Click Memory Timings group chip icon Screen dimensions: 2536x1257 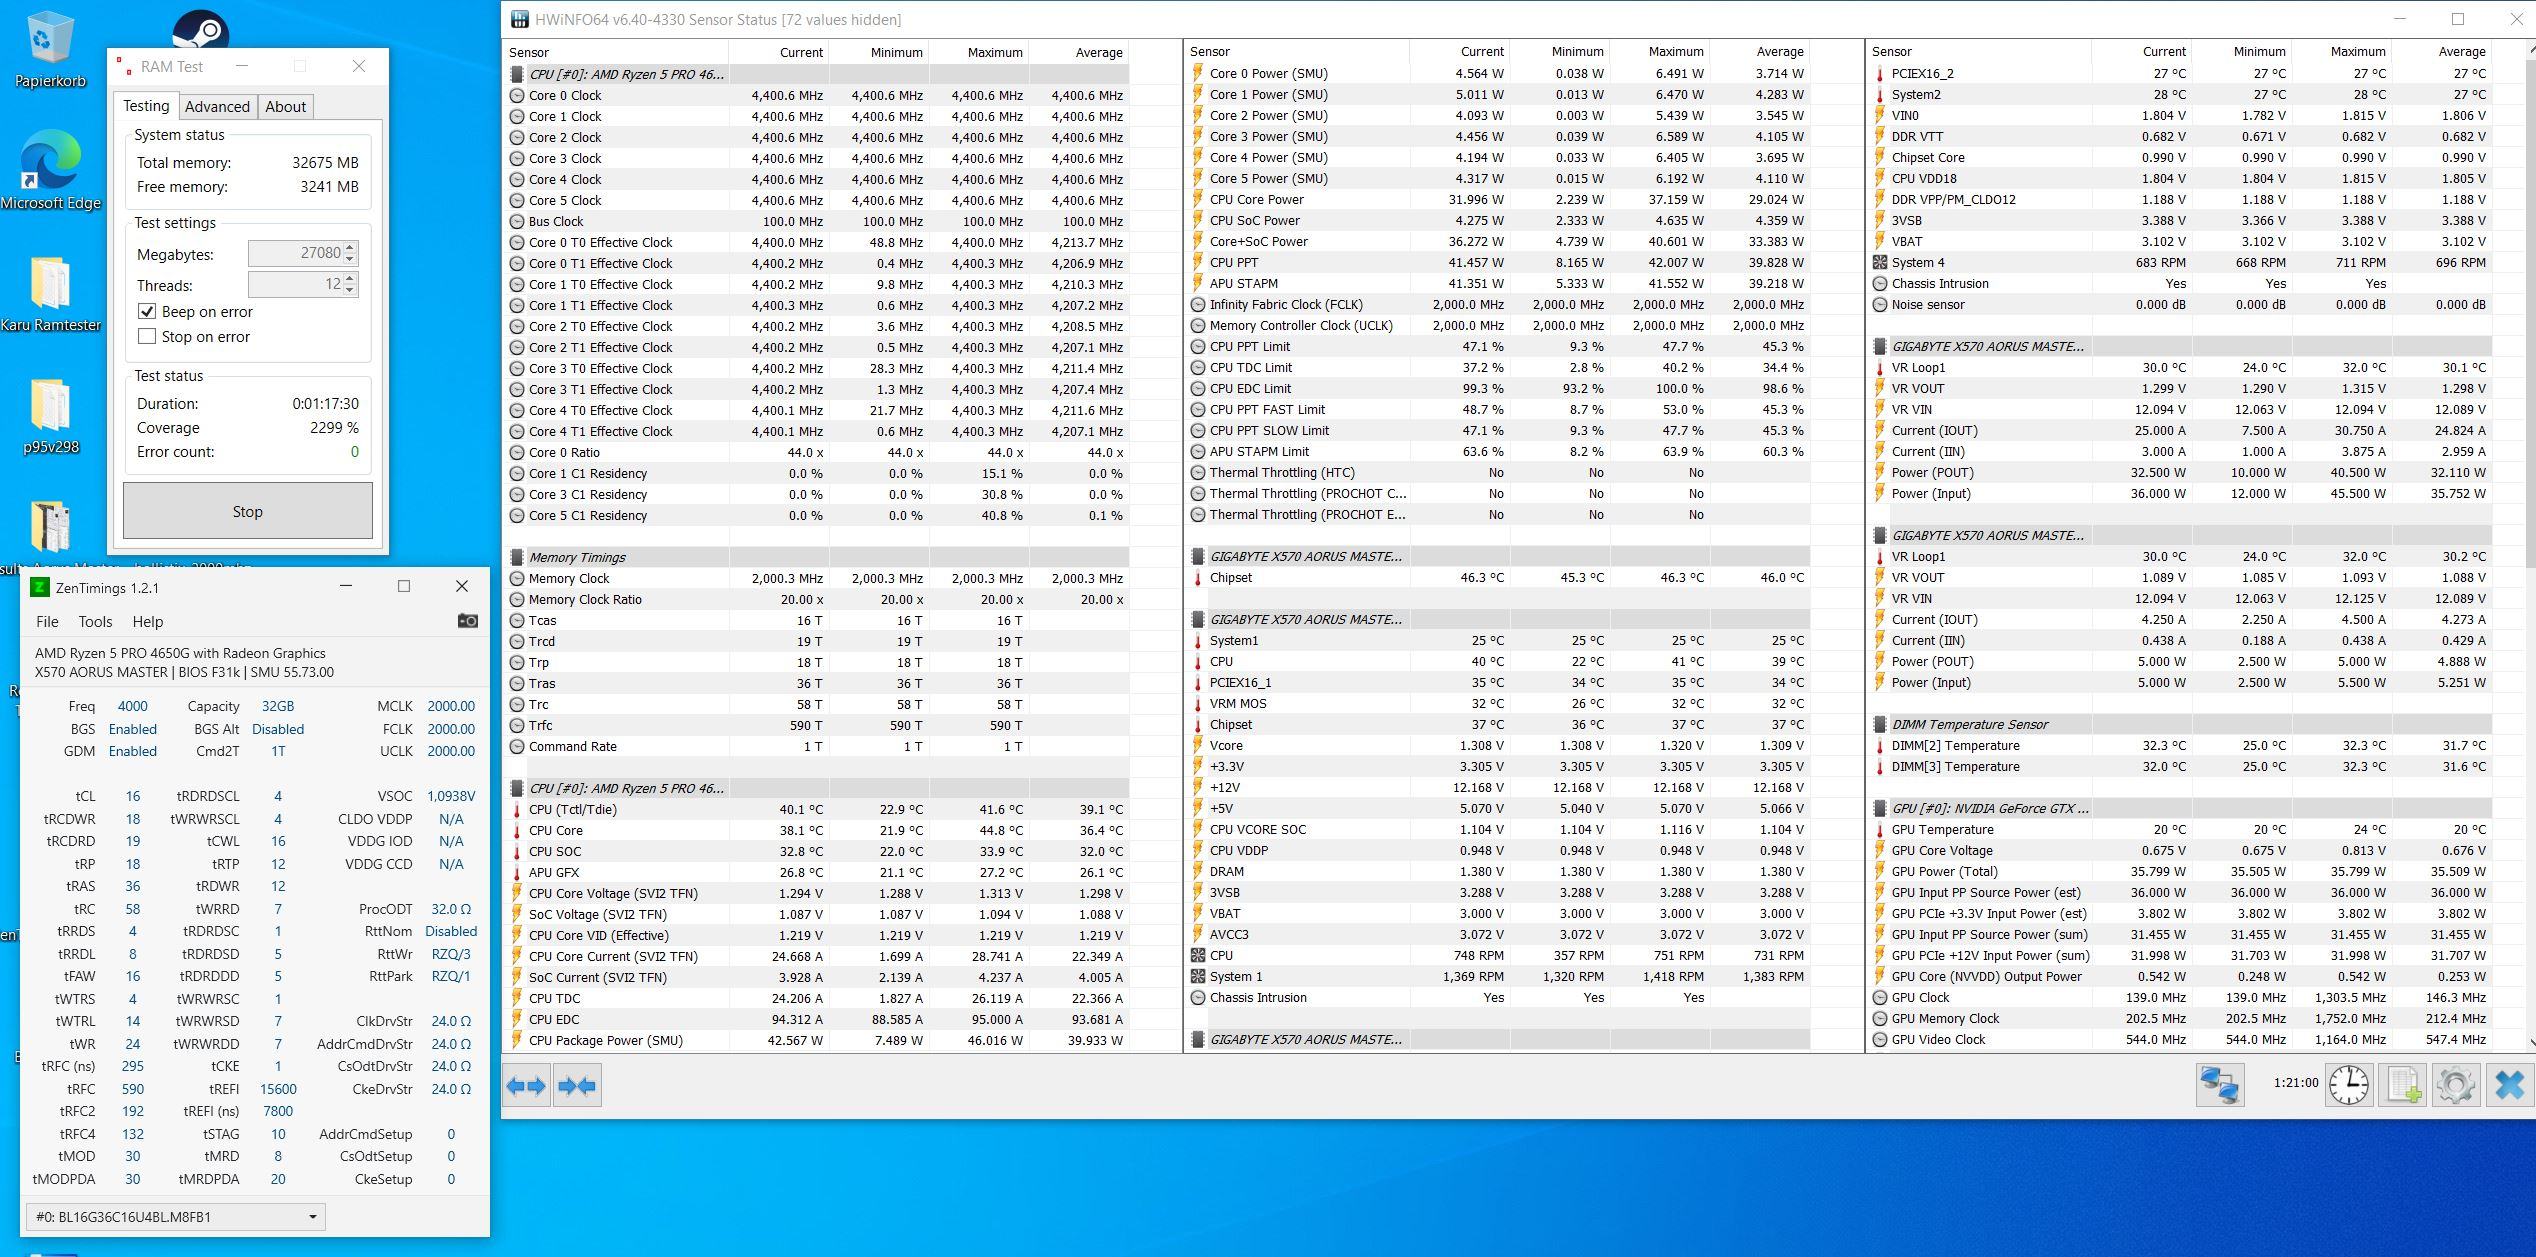tap(516, 557)
